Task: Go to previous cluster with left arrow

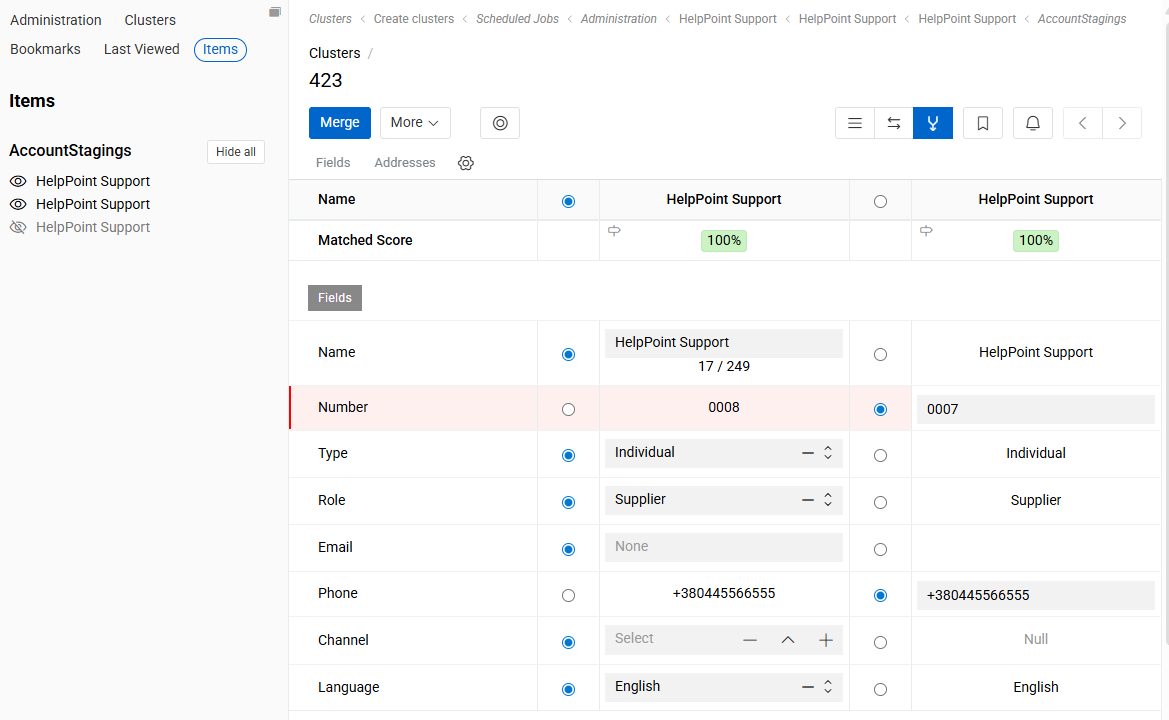Action: click(x=1083, y=123)
